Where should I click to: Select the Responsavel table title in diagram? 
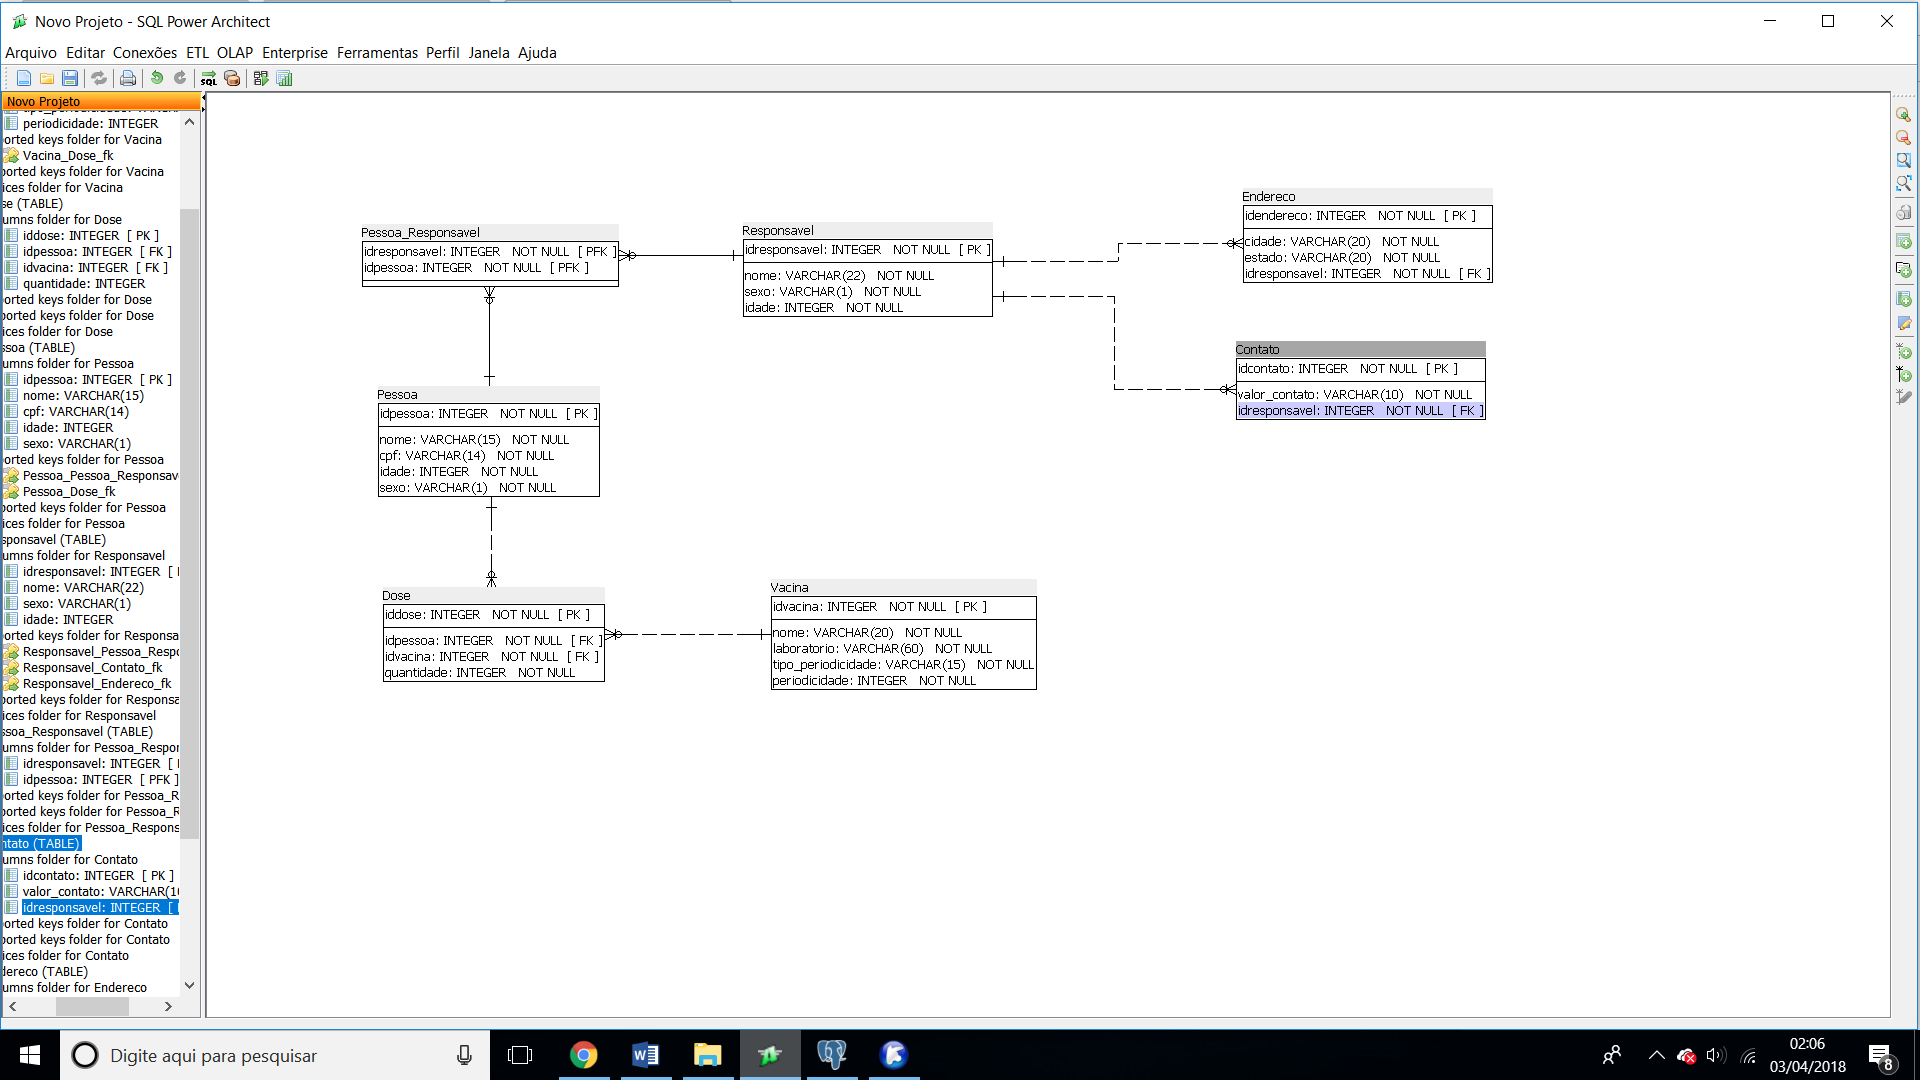(778, 230)
